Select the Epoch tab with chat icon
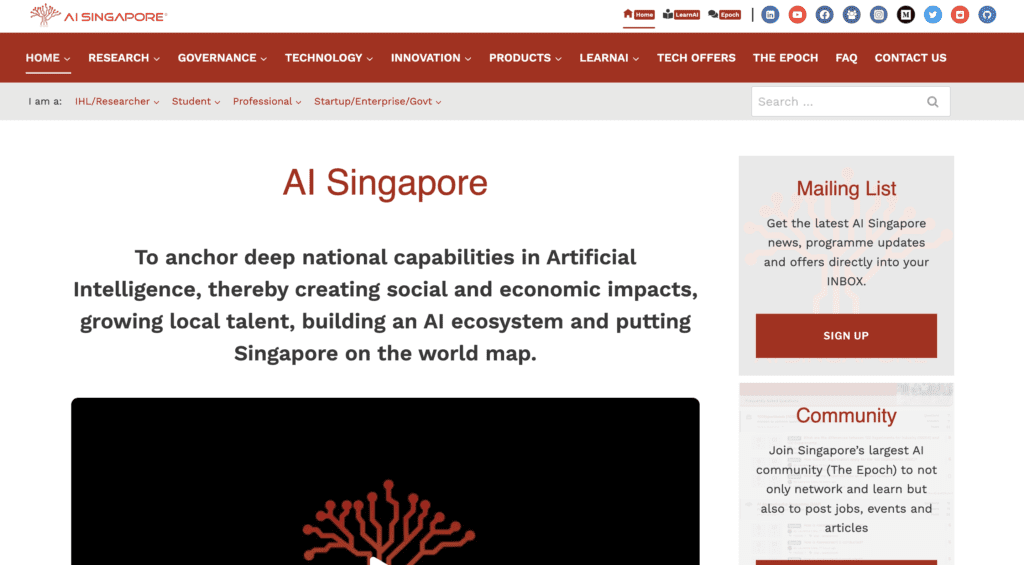 [x=724, y=14]
